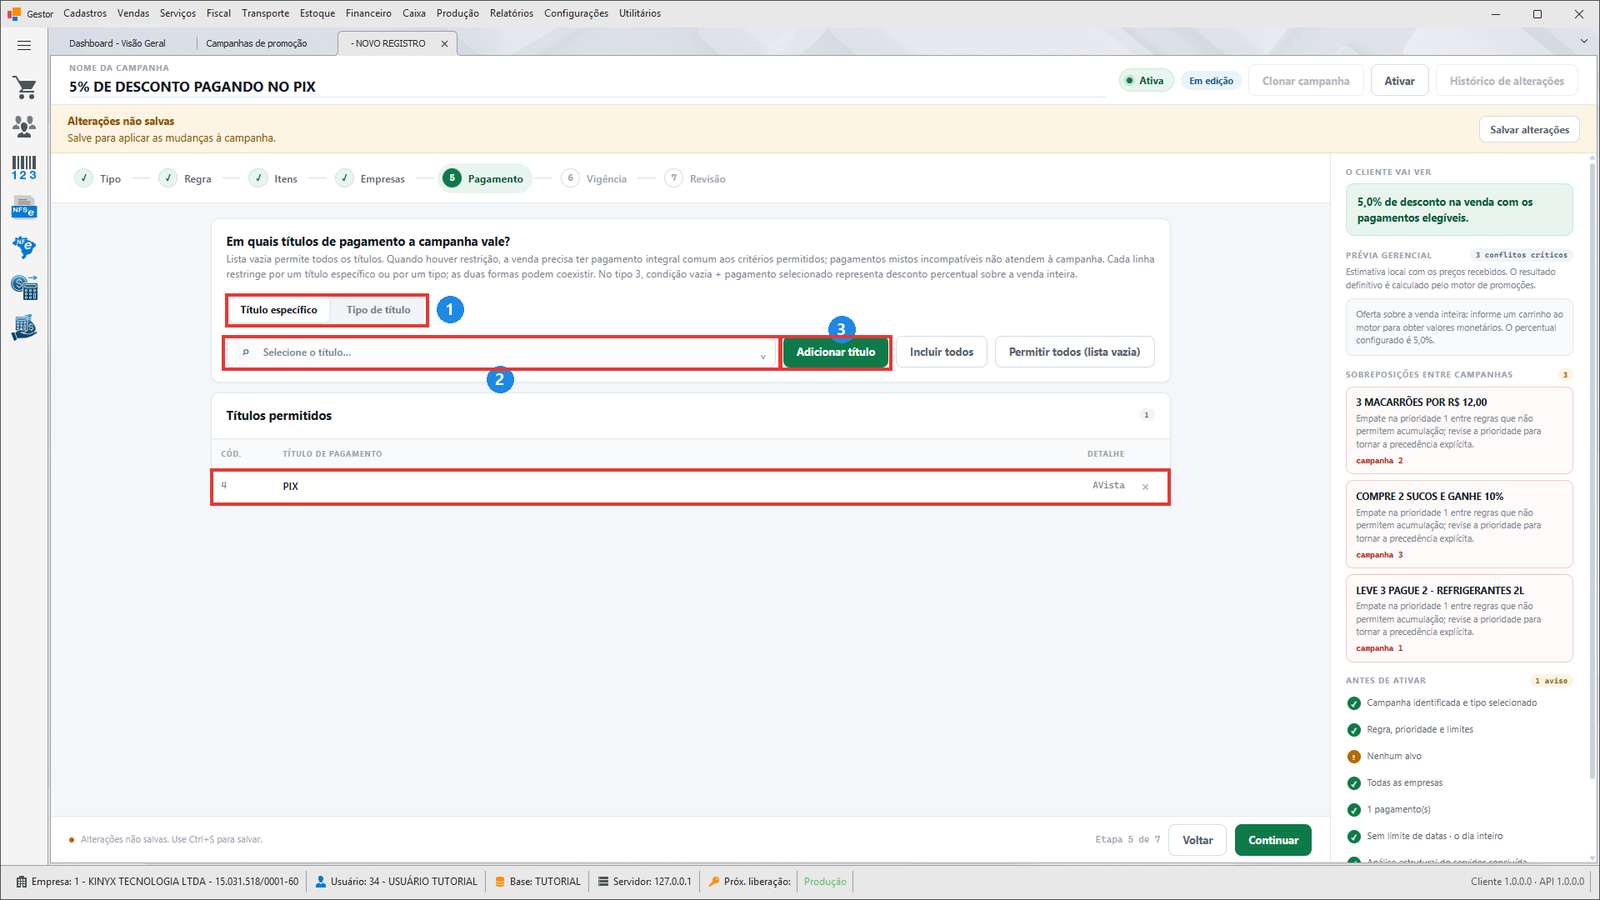The width and height of the screenshot is (1600, 900).
Task: Open the tab list chevron at top right
Action: coord(1584,41)
